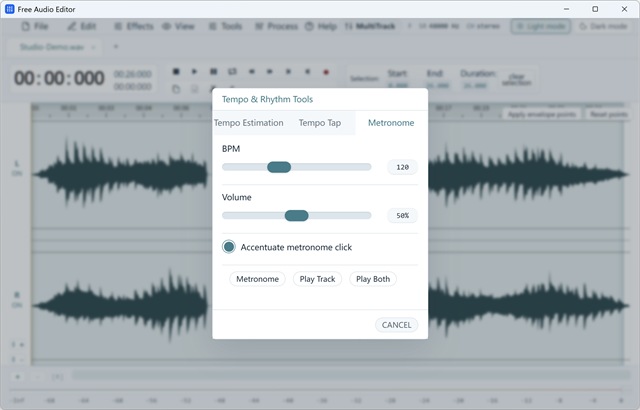
Task: Toggle Accentuate metronome click option
Action: [x=229, y=247]
